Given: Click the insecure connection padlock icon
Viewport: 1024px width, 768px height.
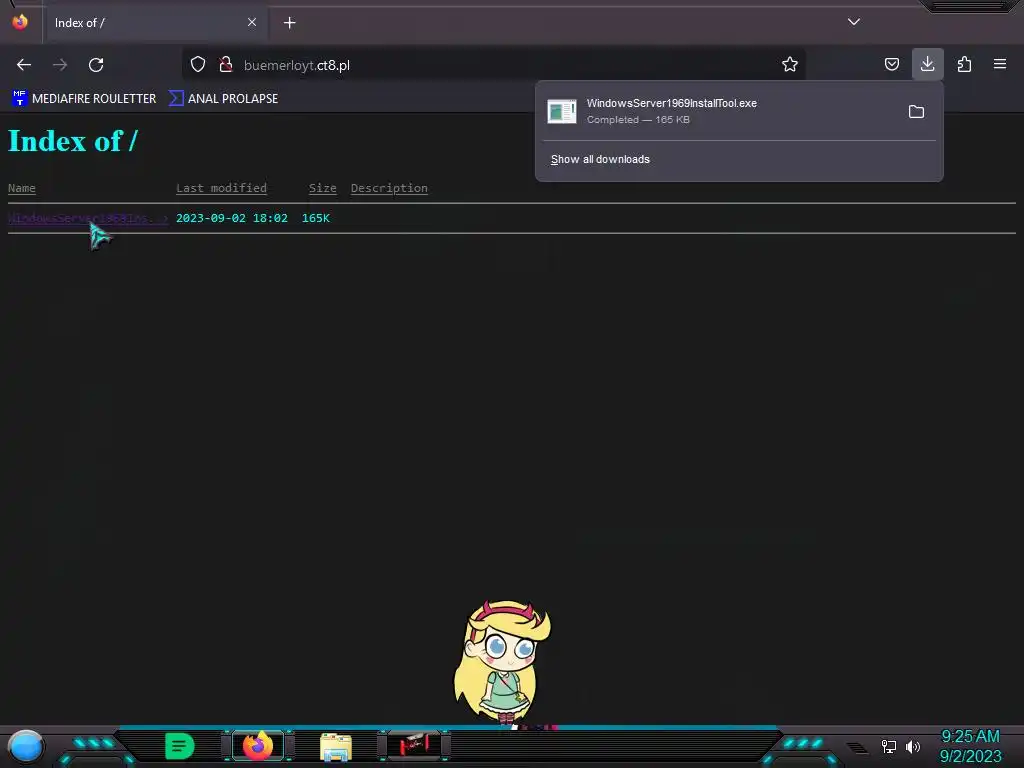Looking at the screenshot, I should pos(226,64).
